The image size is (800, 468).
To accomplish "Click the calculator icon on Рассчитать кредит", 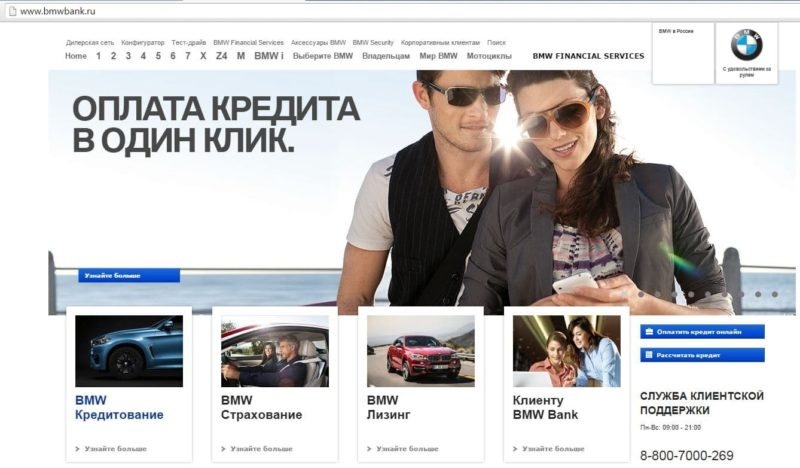I will [x=649, y=355].
